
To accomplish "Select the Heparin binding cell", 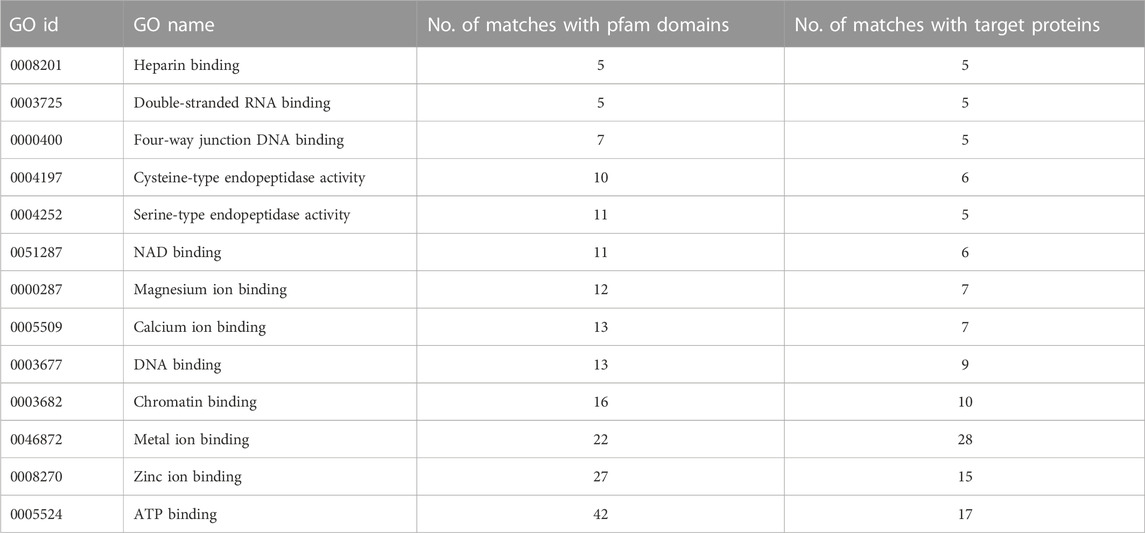I will (x=270, y=66).
